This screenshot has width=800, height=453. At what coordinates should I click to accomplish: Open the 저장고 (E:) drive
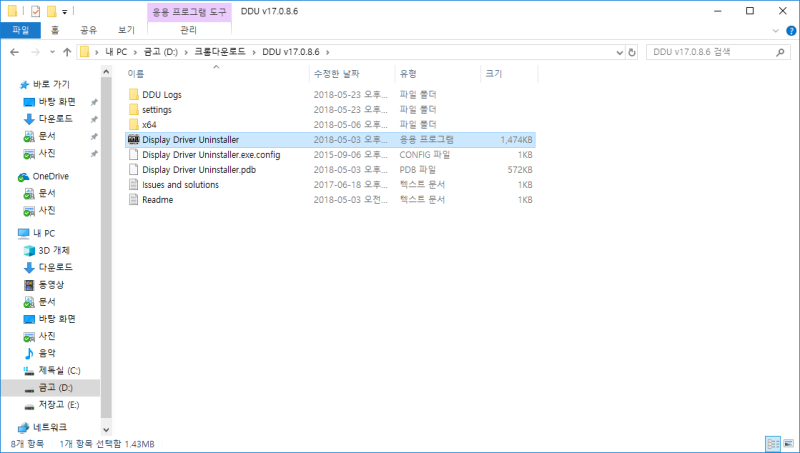(x=59, y=405)
